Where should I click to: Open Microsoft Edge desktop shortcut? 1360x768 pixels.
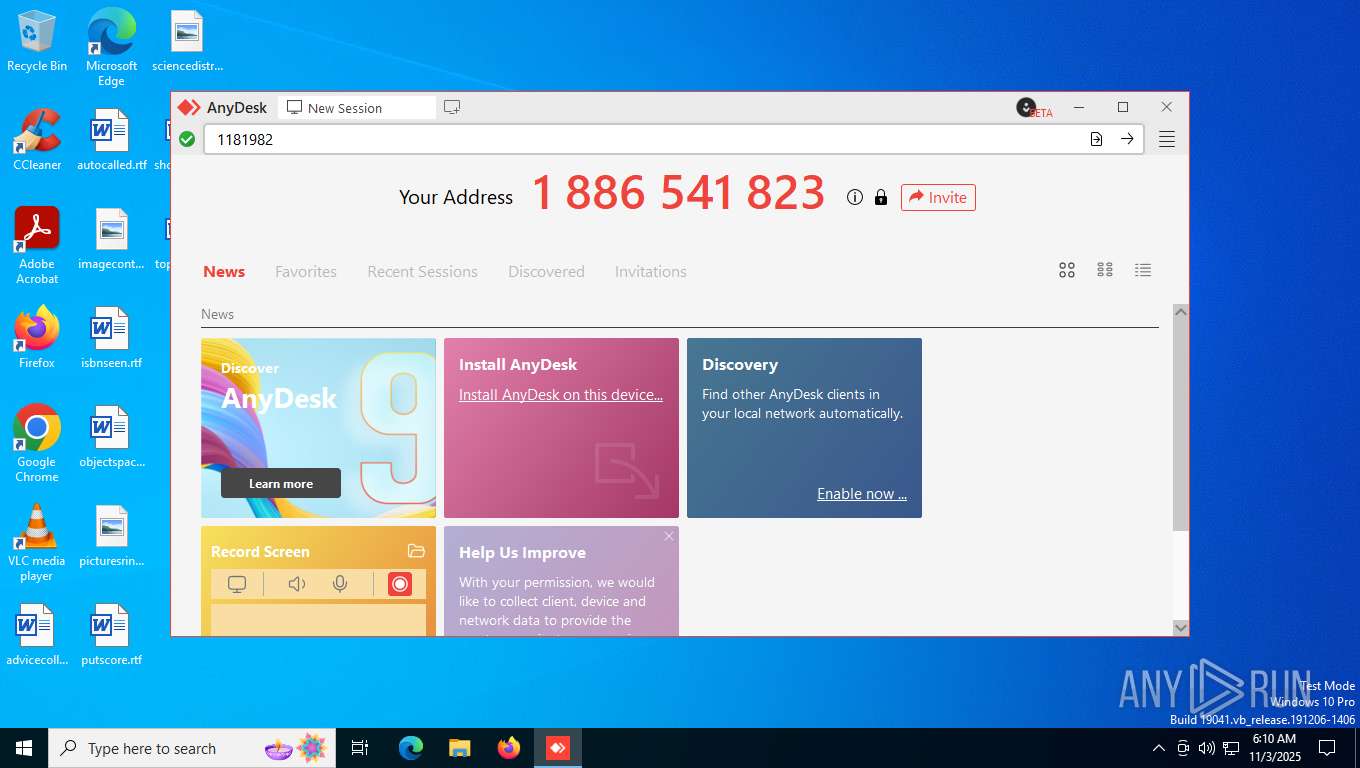(111, 48)
